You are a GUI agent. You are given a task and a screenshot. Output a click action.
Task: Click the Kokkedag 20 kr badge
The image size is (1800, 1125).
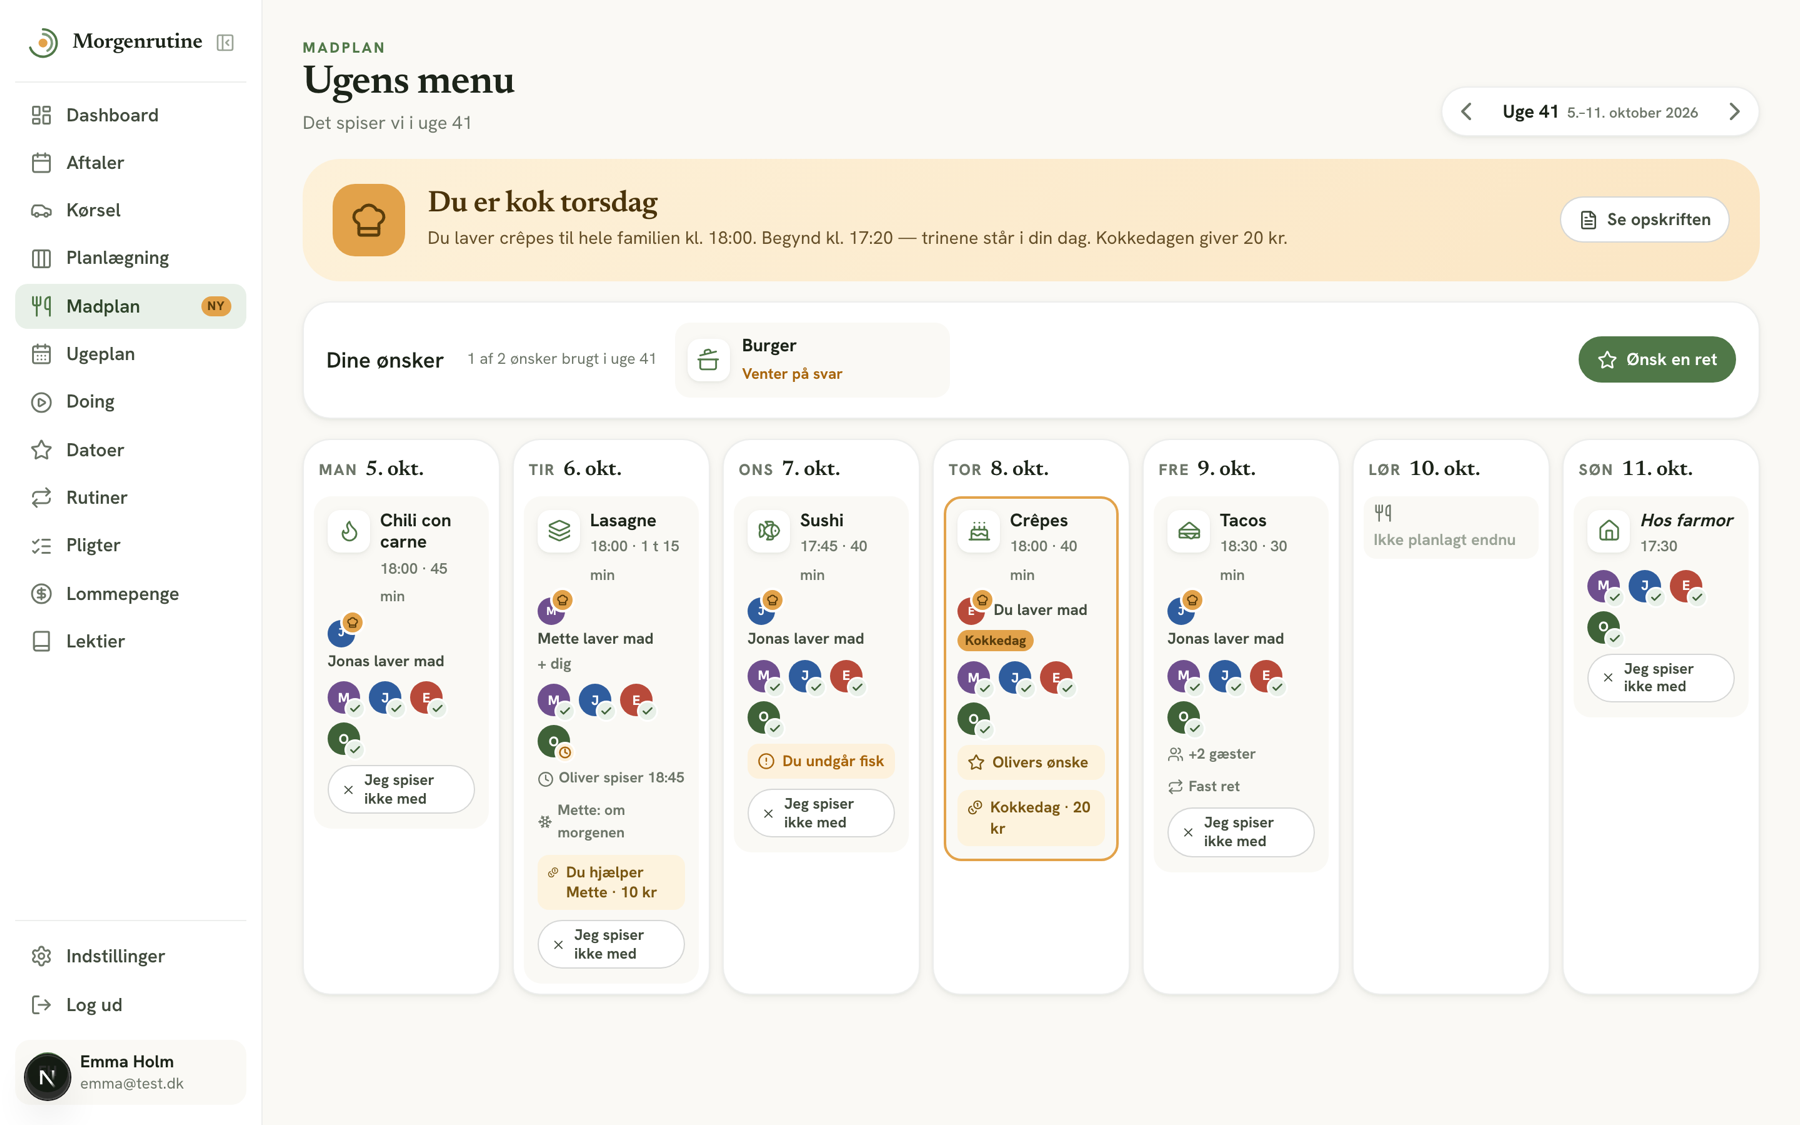(1031, 818)
